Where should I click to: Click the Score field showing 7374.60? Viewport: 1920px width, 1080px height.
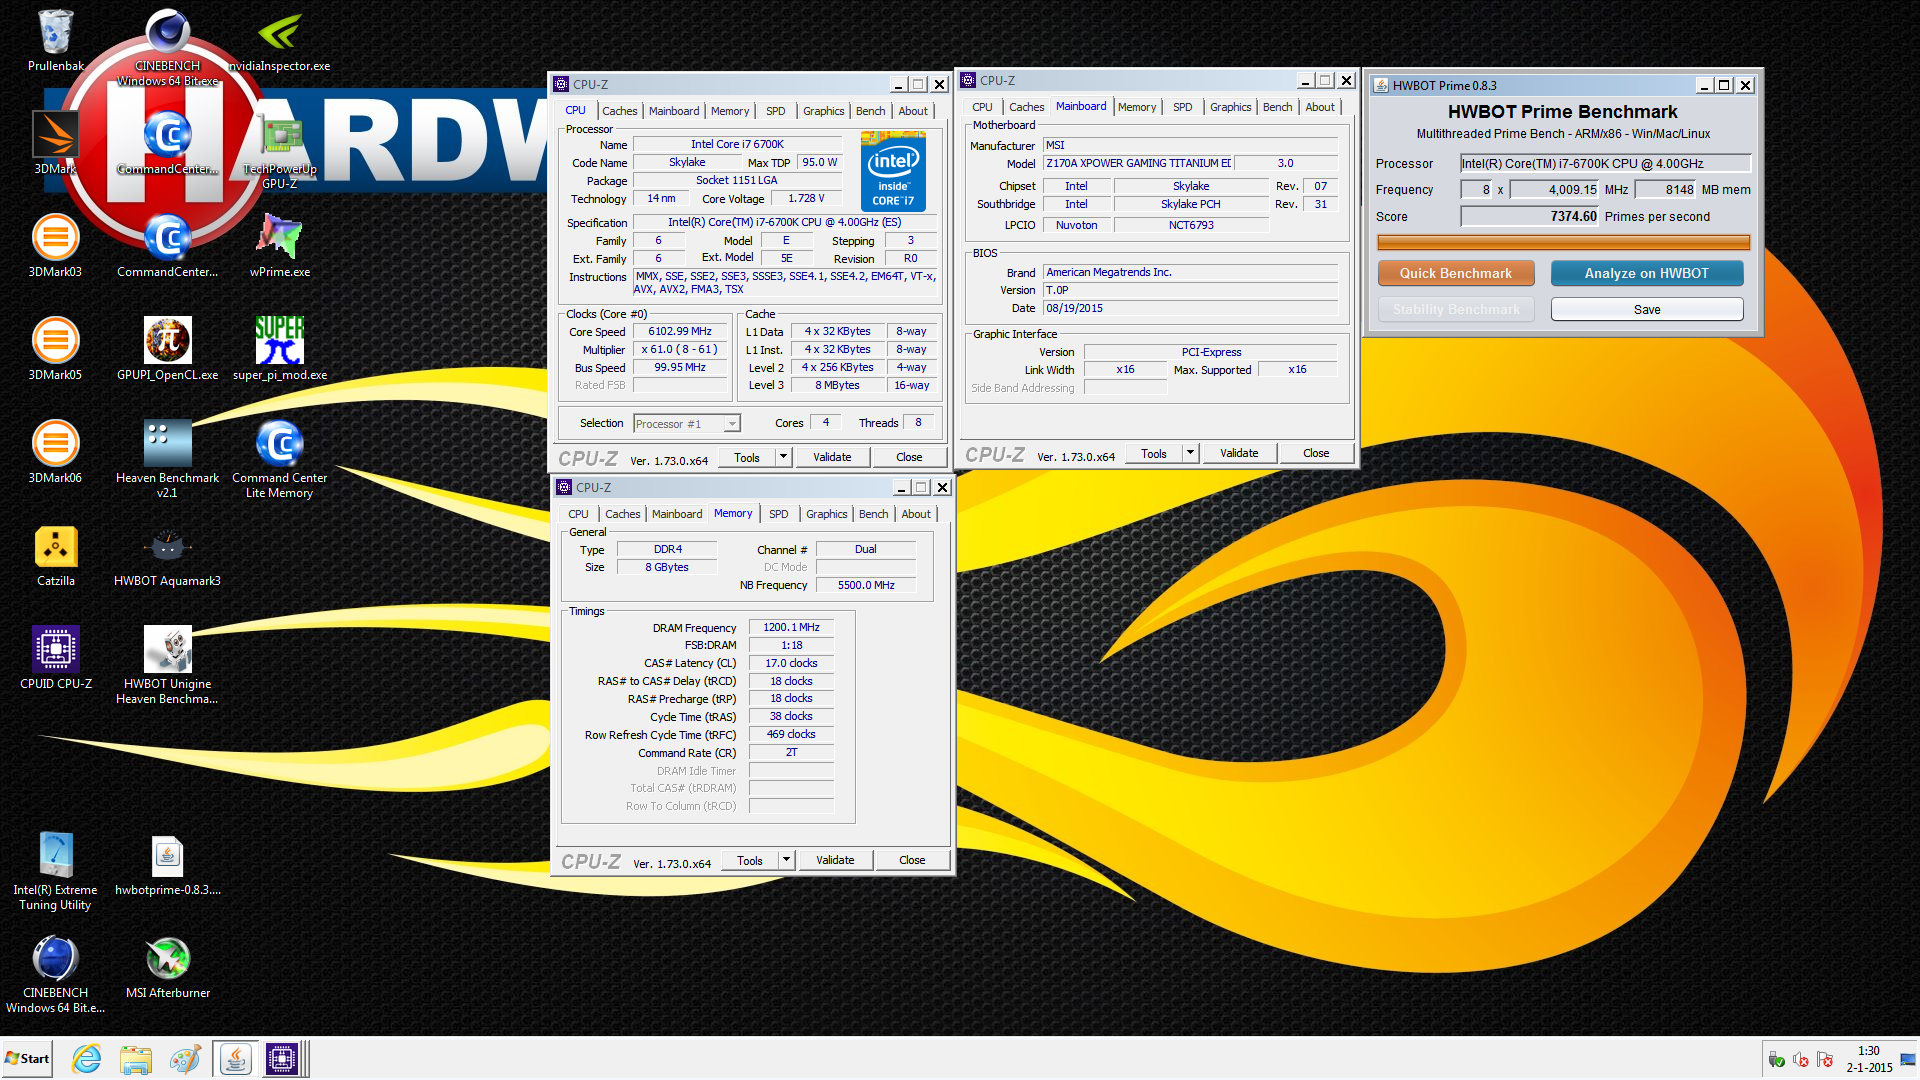pos(1529,216)
